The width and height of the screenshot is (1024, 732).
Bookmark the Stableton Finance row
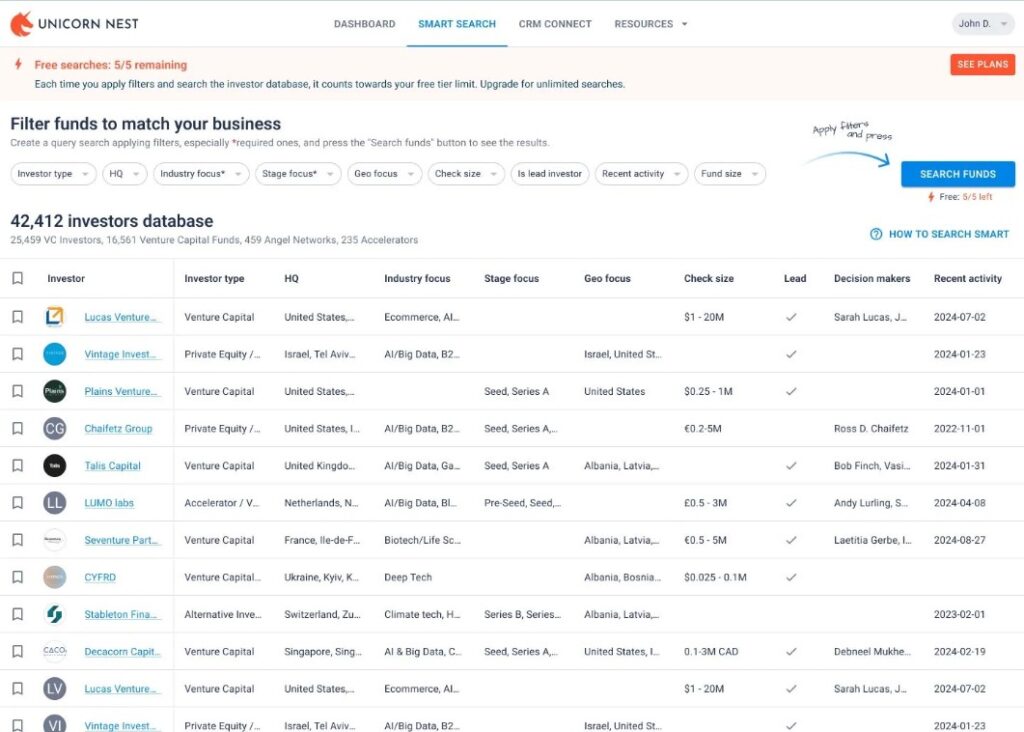[x=18, y=614]
